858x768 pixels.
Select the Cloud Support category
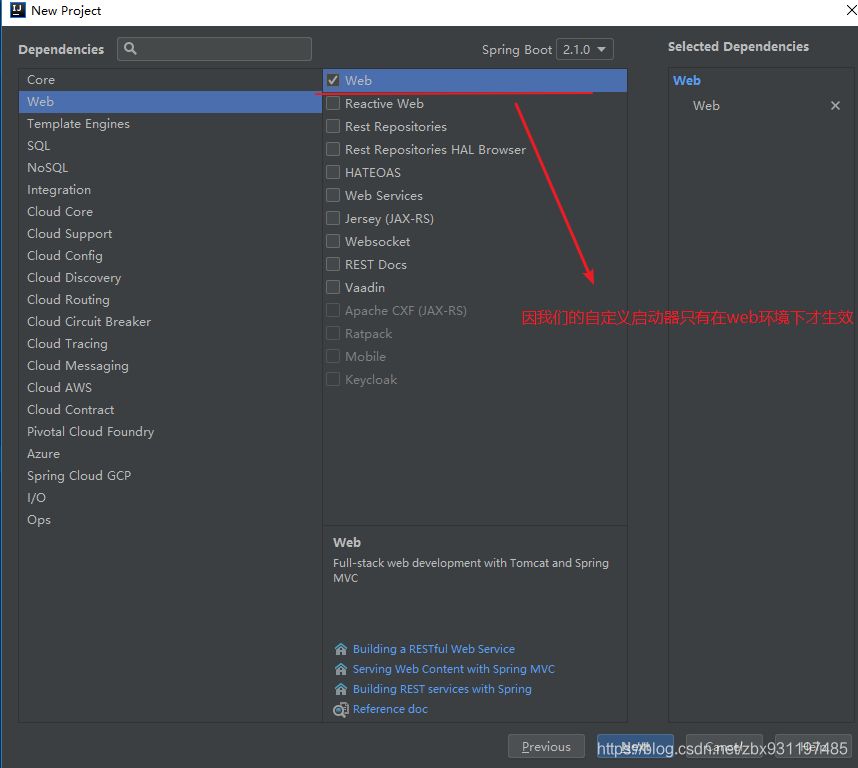click(170, 234)
